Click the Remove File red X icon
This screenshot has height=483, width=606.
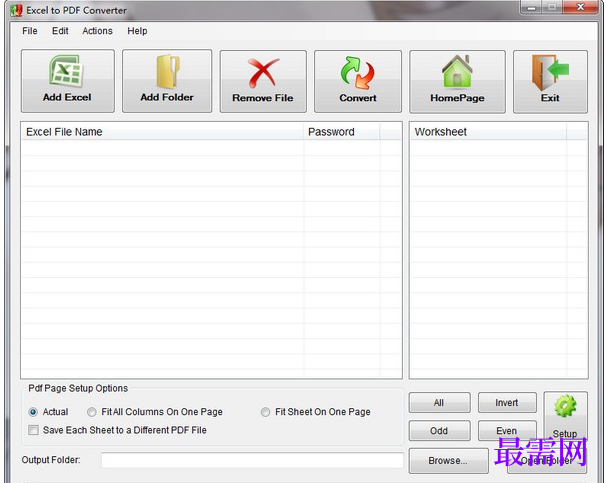[x=262, y=73]
